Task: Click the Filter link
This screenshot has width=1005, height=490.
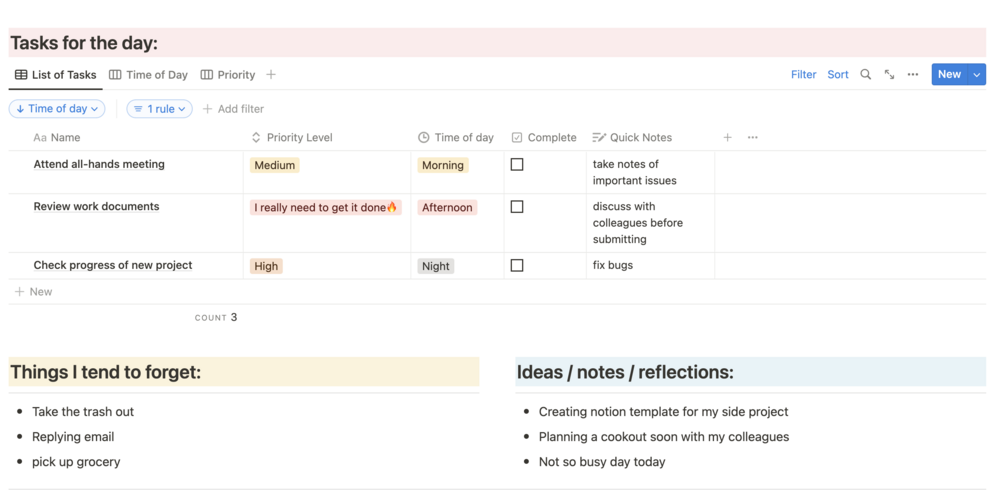Action: (x=803, y=75)
